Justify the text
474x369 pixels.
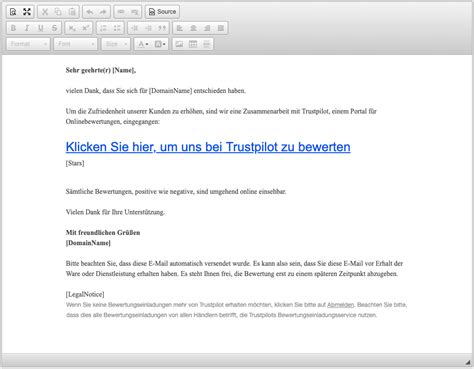coord(221,28)
